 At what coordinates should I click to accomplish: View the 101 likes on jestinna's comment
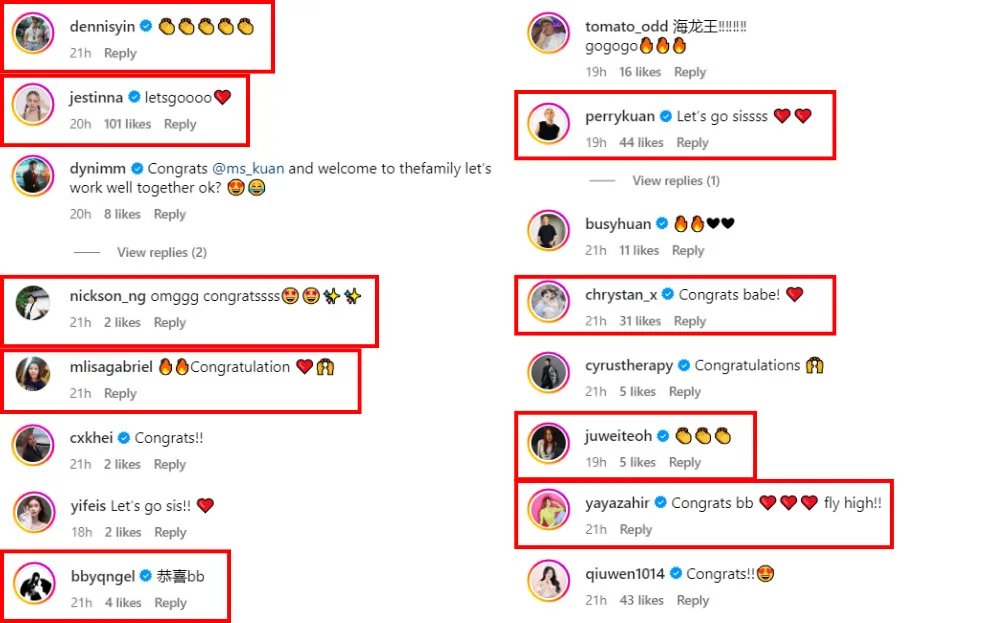pyautogui.click(x=127, y=124)
